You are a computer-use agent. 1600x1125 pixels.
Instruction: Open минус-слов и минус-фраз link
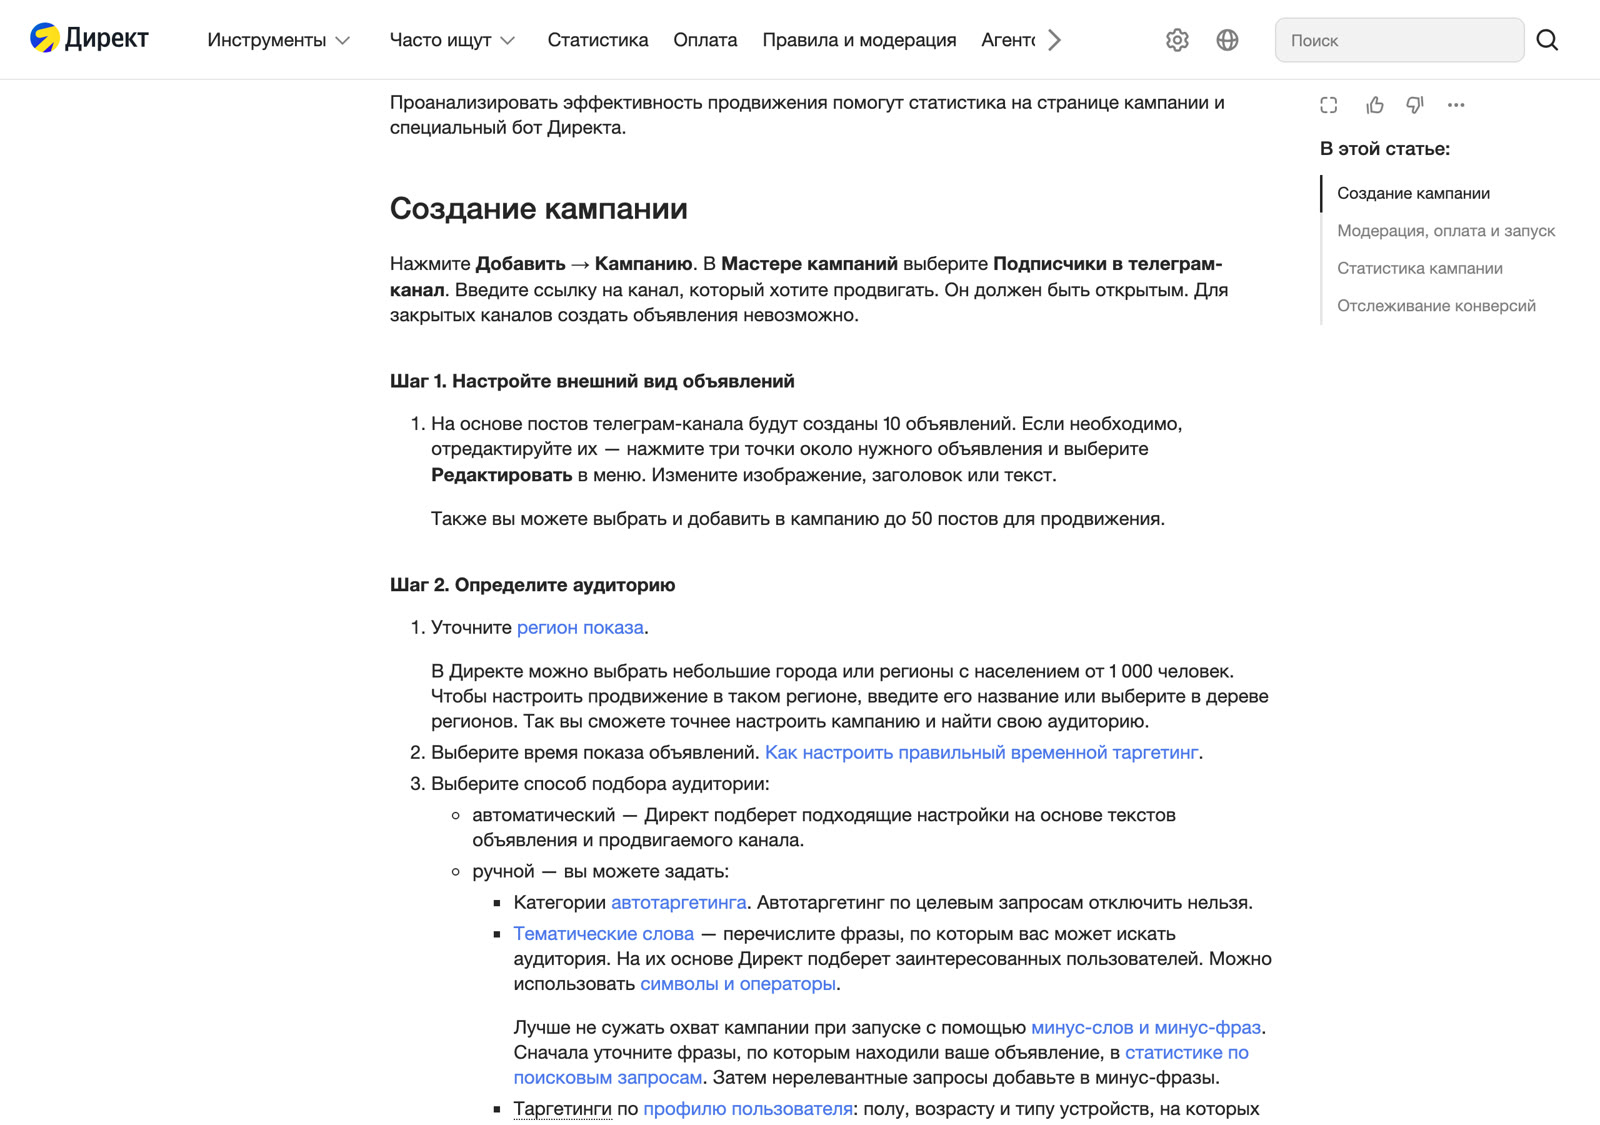click(x=1146, y=1028)
